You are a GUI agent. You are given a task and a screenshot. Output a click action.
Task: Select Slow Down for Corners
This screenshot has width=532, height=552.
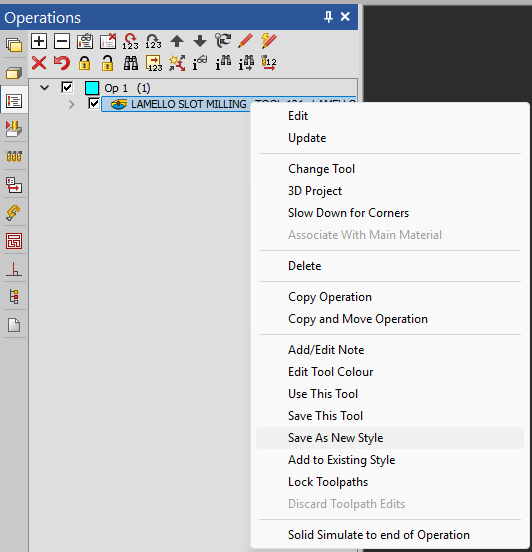(390, 213)
